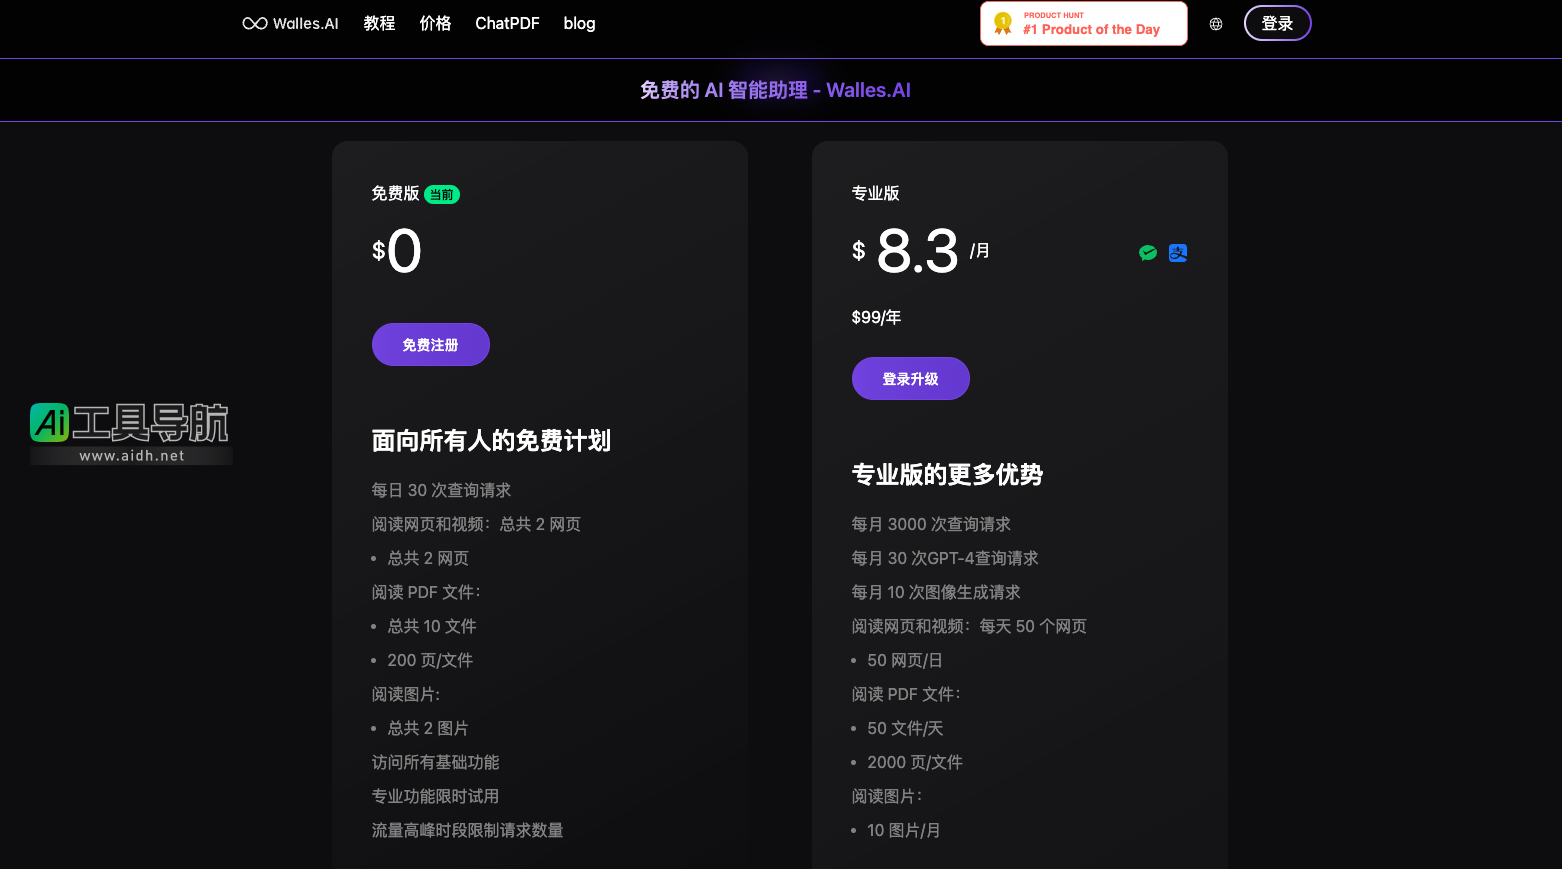Viewport: 1562px width, 869px height.
Task: Open the 教程 menu item
Action: 379,24
